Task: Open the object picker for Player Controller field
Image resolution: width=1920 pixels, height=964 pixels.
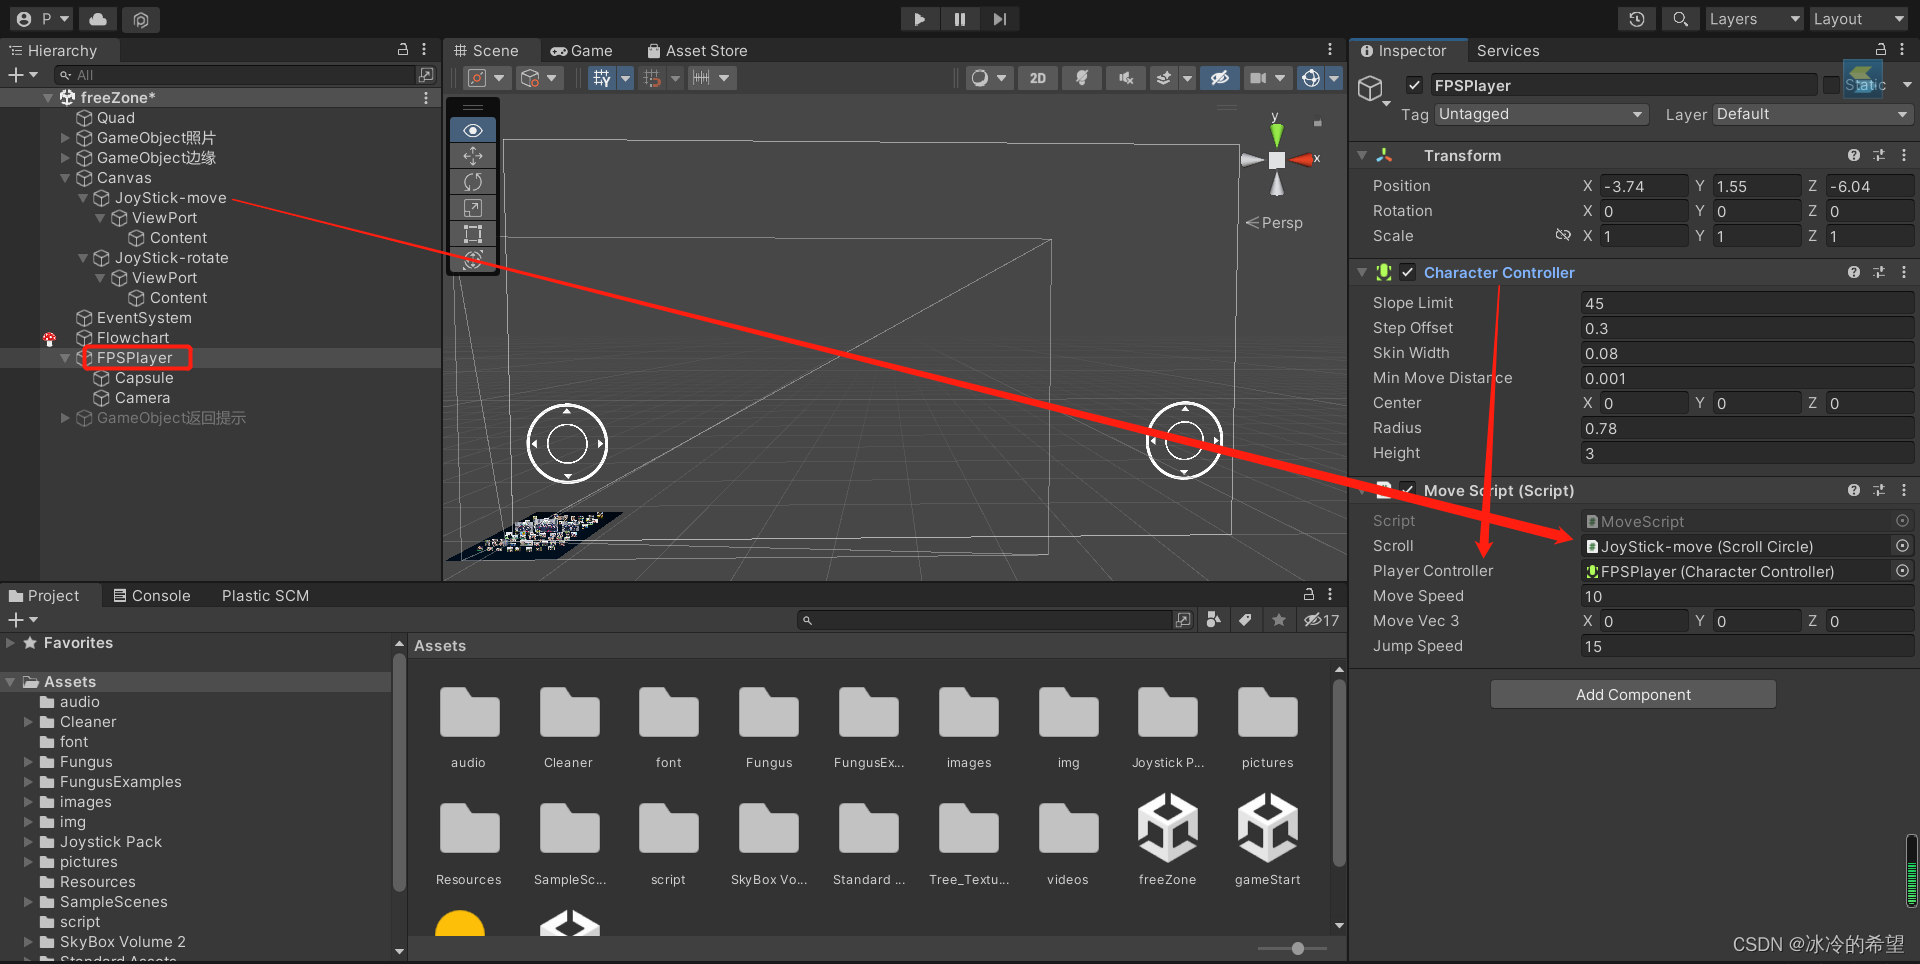Action: (x=1902, y=571)
